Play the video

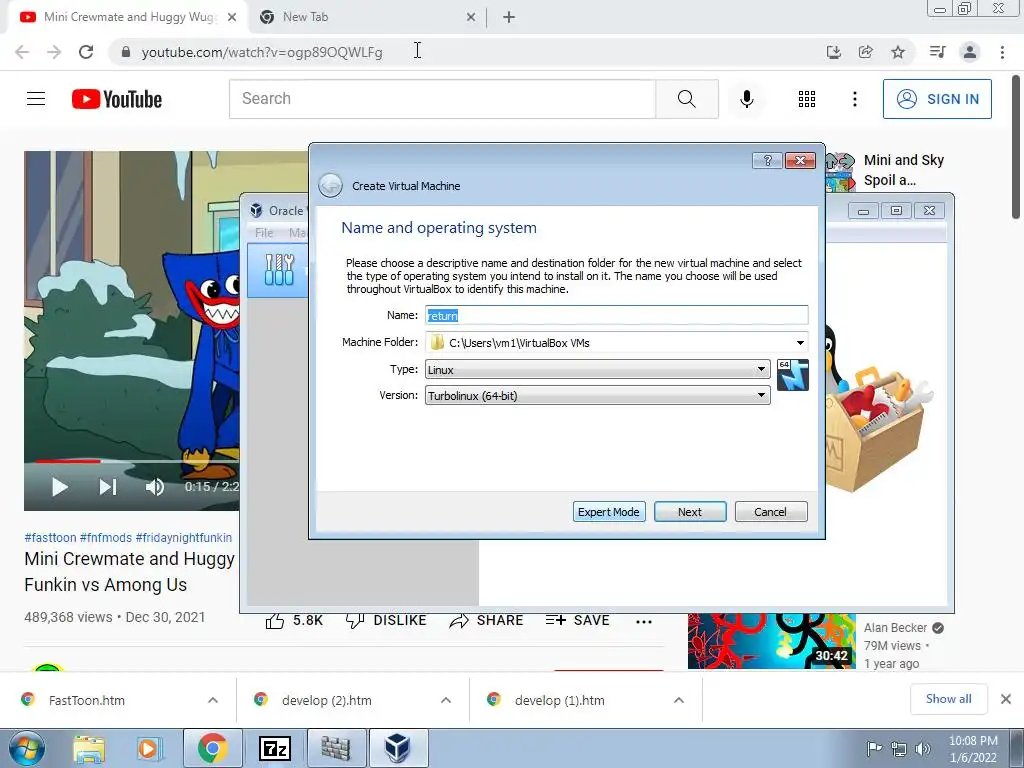pyautogui.click(x=59, y=487)
